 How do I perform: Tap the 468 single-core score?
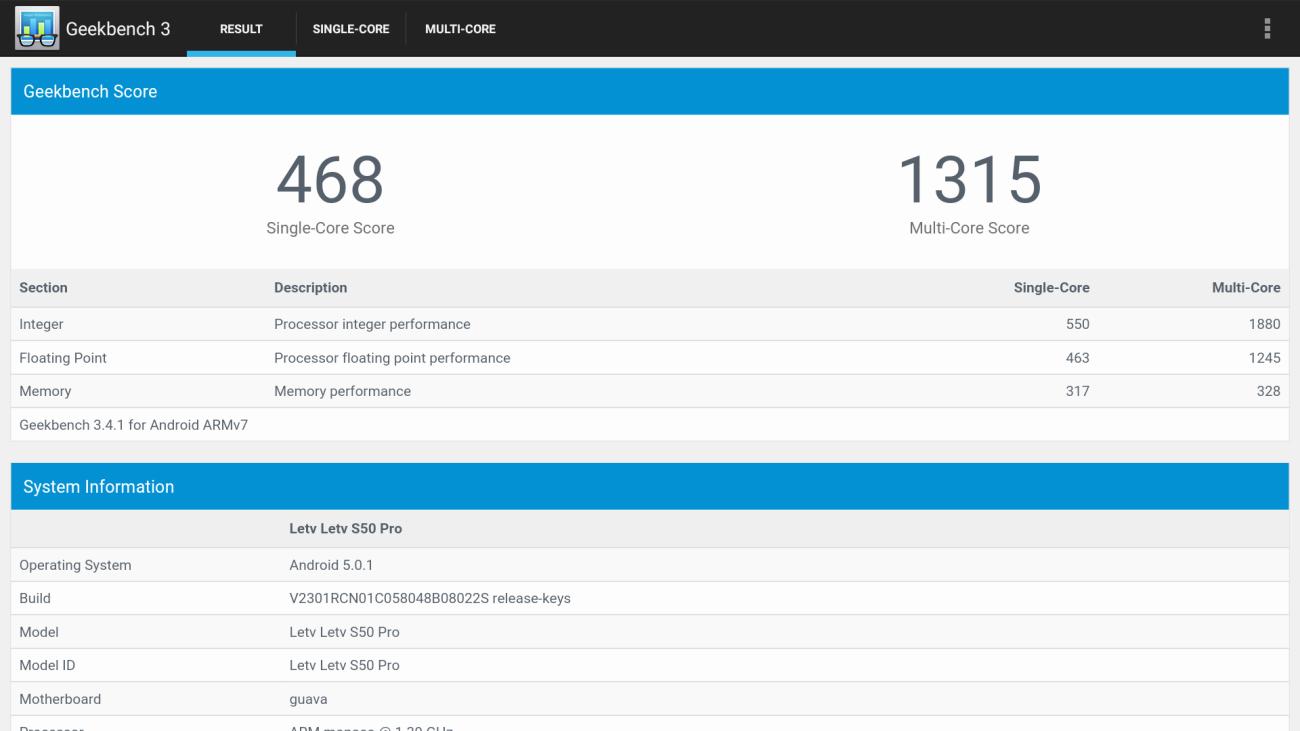(x=330, y=180)
